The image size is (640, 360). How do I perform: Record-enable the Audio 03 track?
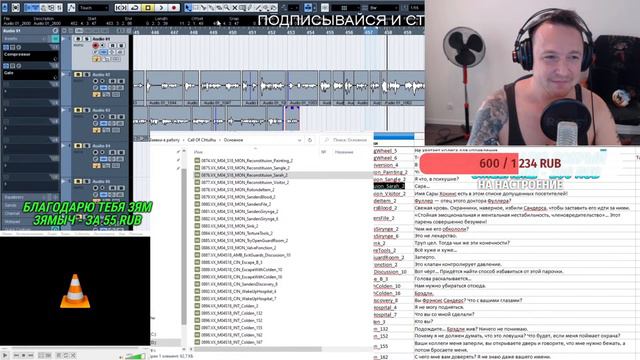tap(96, 117)
